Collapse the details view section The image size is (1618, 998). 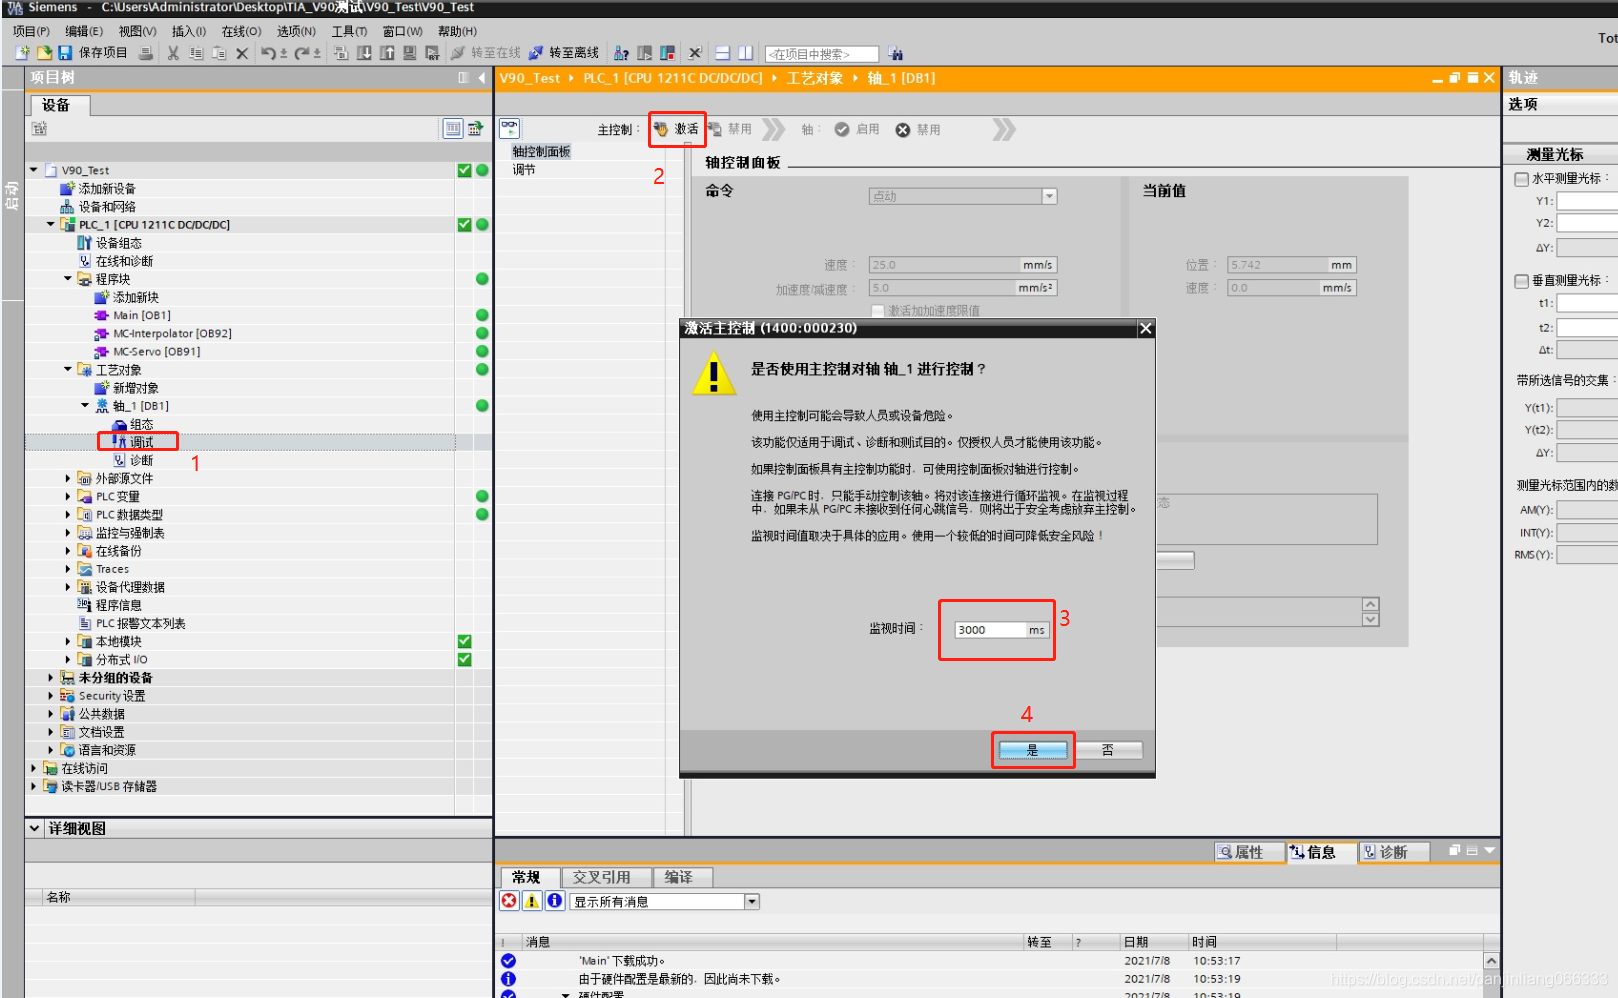pos(35,828)
